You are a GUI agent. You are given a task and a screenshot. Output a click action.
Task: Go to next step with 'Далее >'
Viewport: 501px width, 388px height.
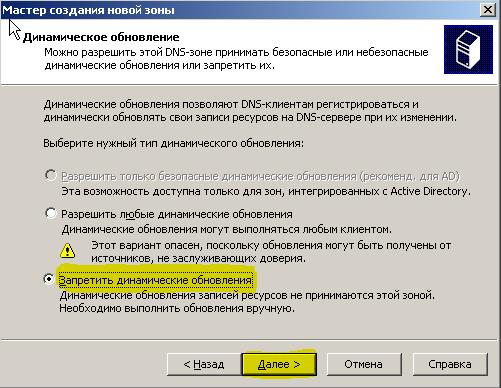point(279,364)
